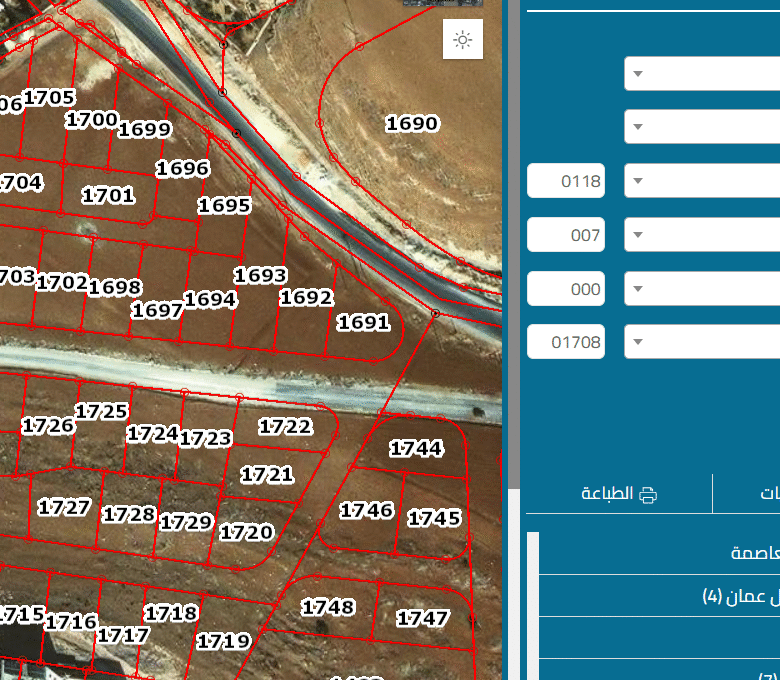Click the parcel number field showing 01708
This screenshot has height=680, width=780.
[566, 342]
